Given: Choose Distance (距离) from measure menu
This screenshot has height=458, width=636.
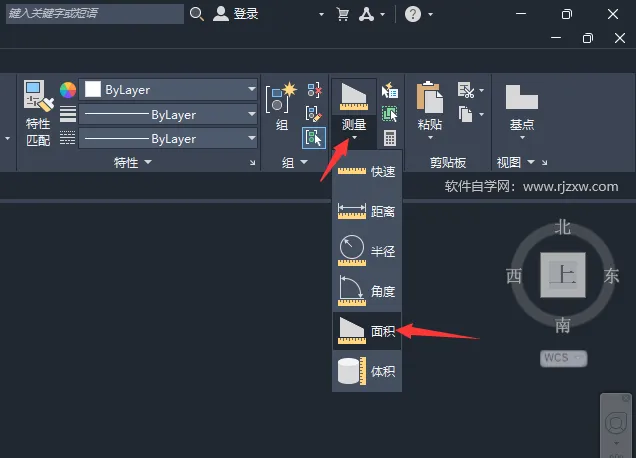Looking at the screenshot, I should click(367, 211).
